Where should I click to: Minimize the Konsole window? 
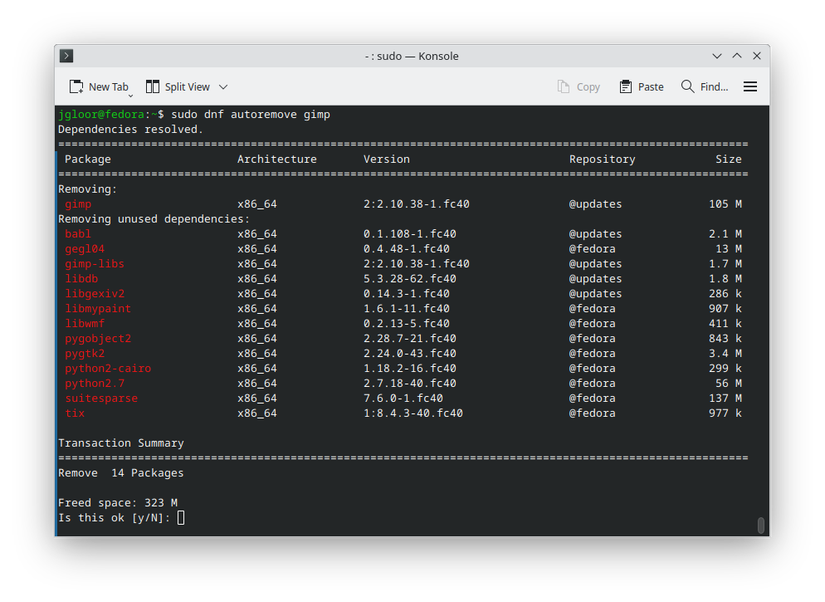tap(717, 56)
